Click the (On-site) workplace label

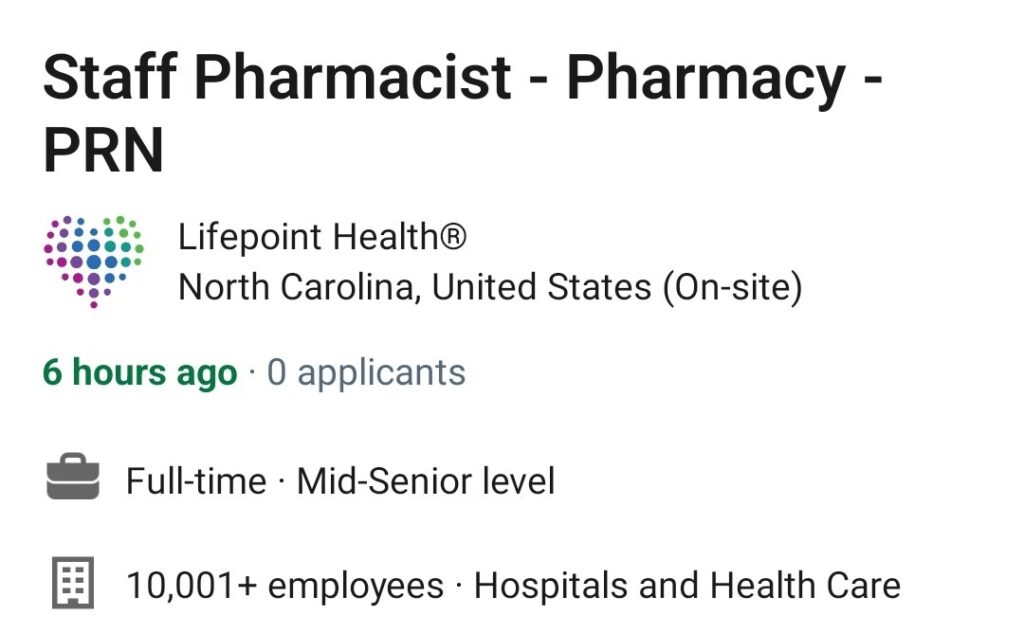pos(732,287)
